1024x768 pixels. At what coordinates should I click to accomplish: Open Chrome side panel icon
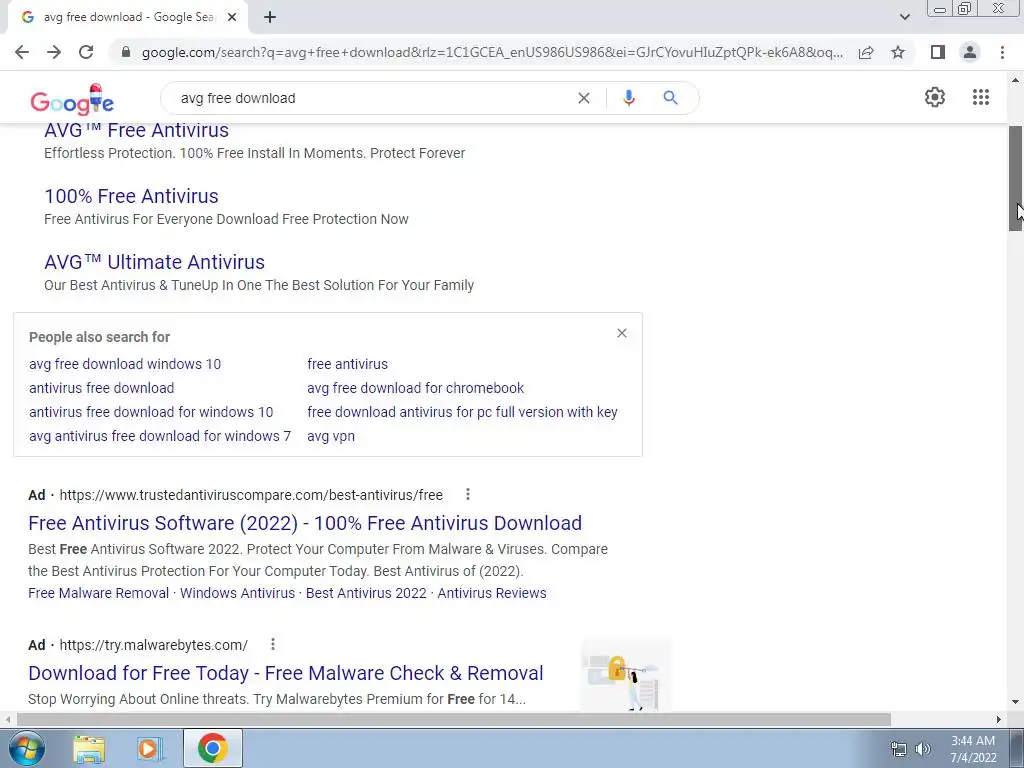tap(938, 52)
